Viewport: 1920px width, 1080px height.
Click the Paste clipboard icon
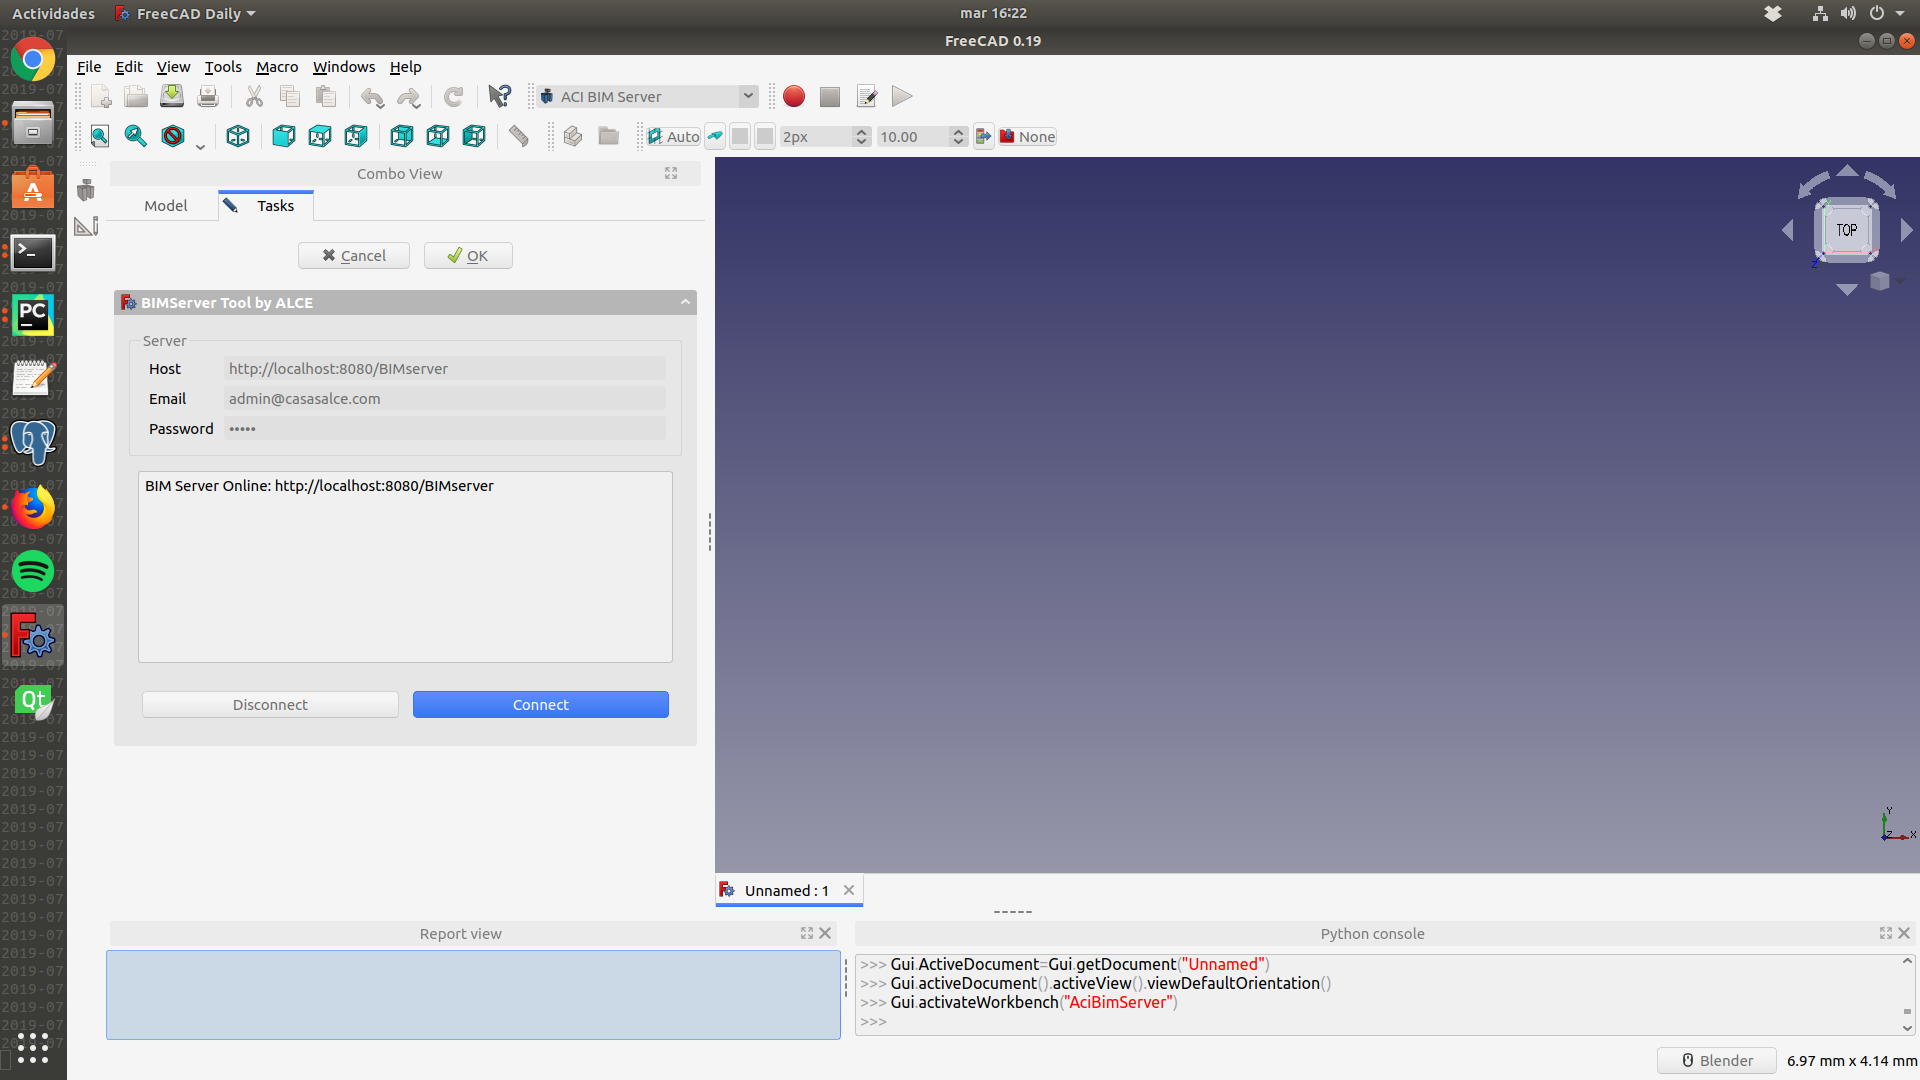pyautogui.click(x=326, y=96)
